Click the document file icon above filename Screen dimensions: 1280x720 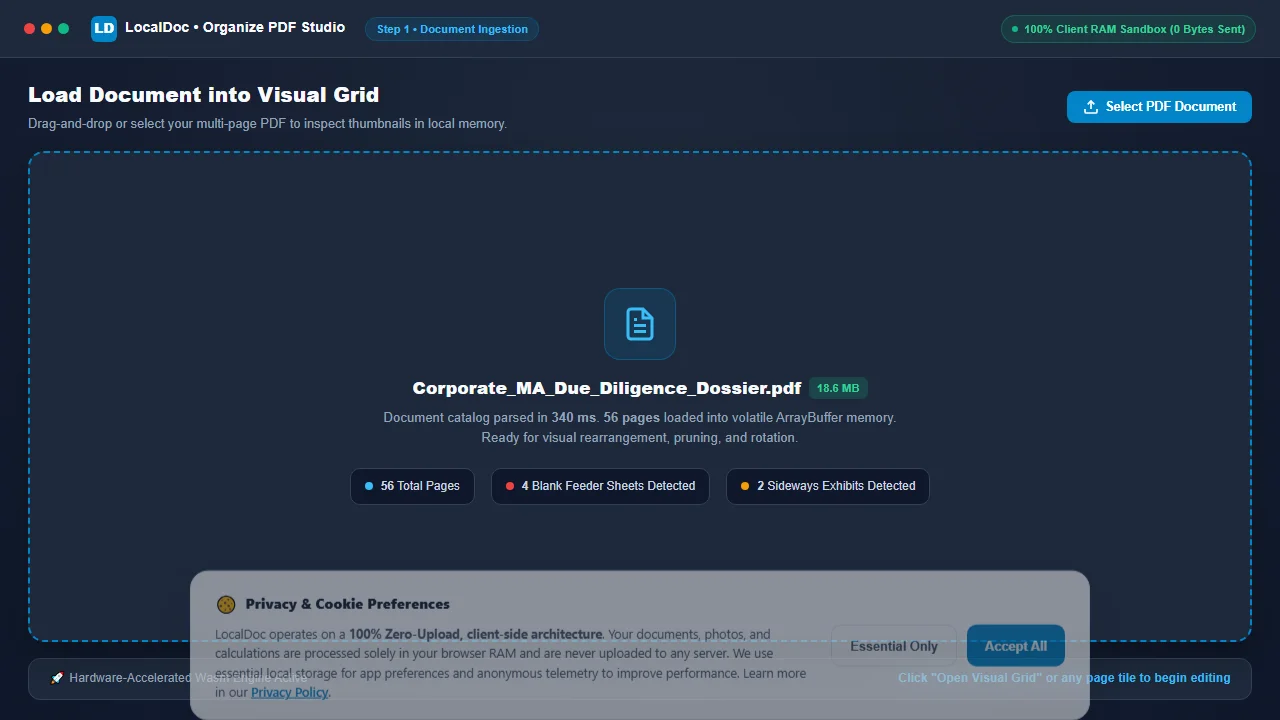tap(640, 324)
